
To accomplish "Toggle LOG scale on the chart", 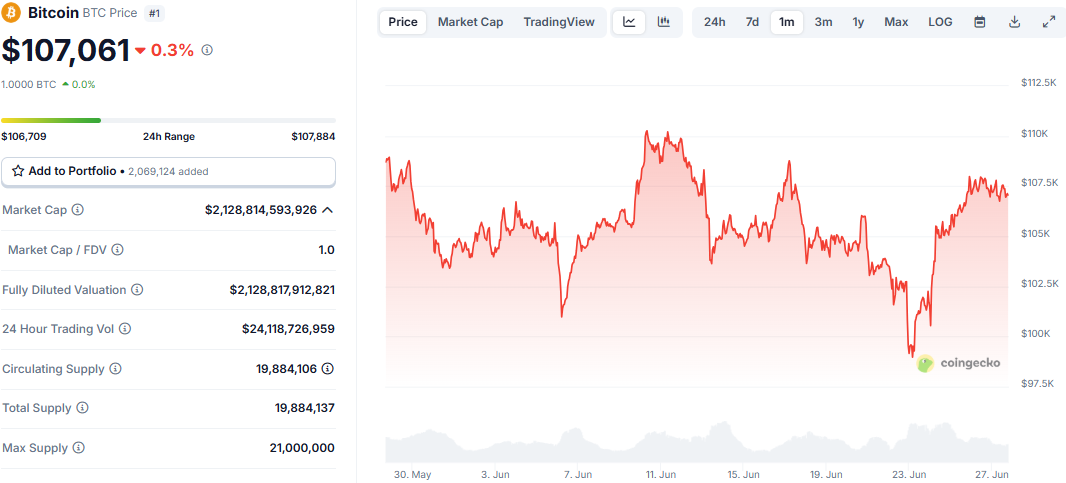I will pos(940,22).
